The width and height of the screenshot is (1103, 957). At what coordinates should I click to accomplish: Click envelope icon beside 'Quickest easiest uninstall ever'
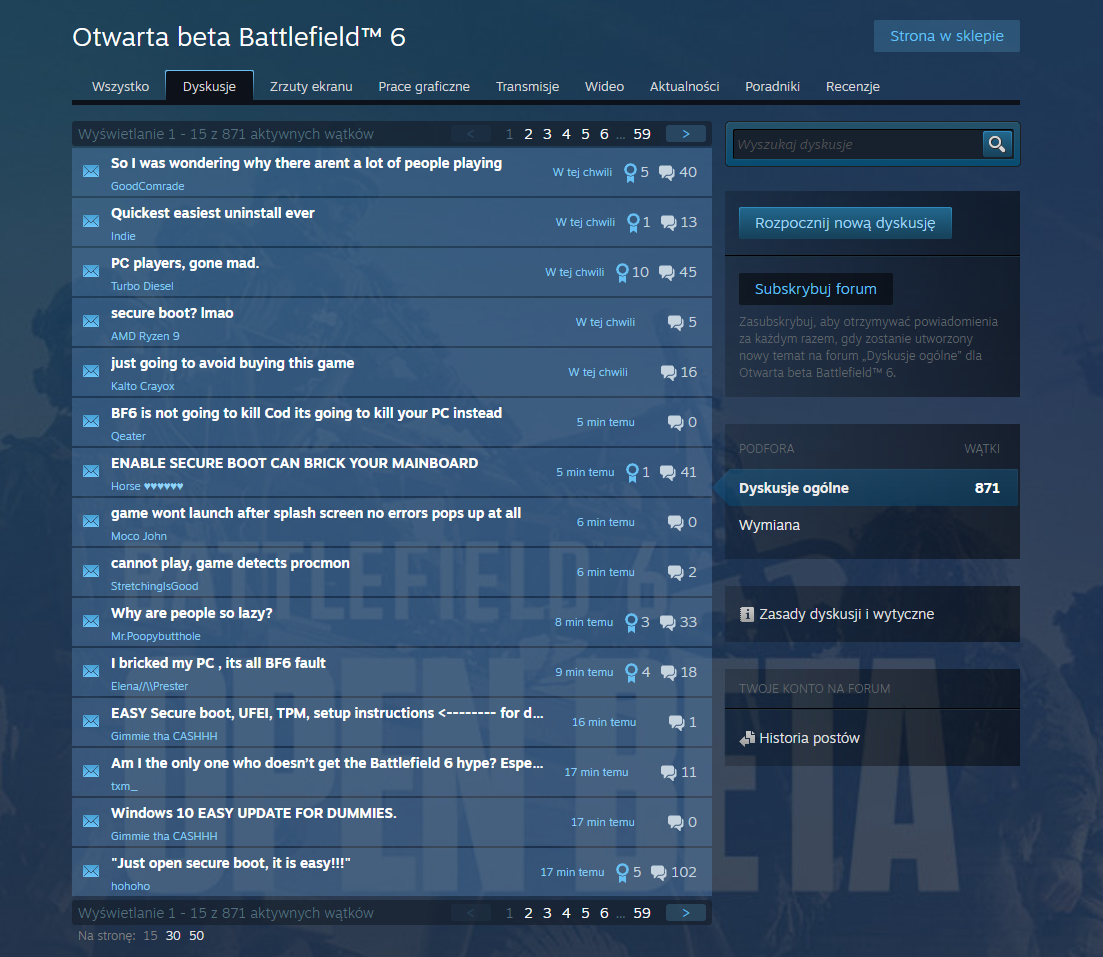tap(91, 222)
